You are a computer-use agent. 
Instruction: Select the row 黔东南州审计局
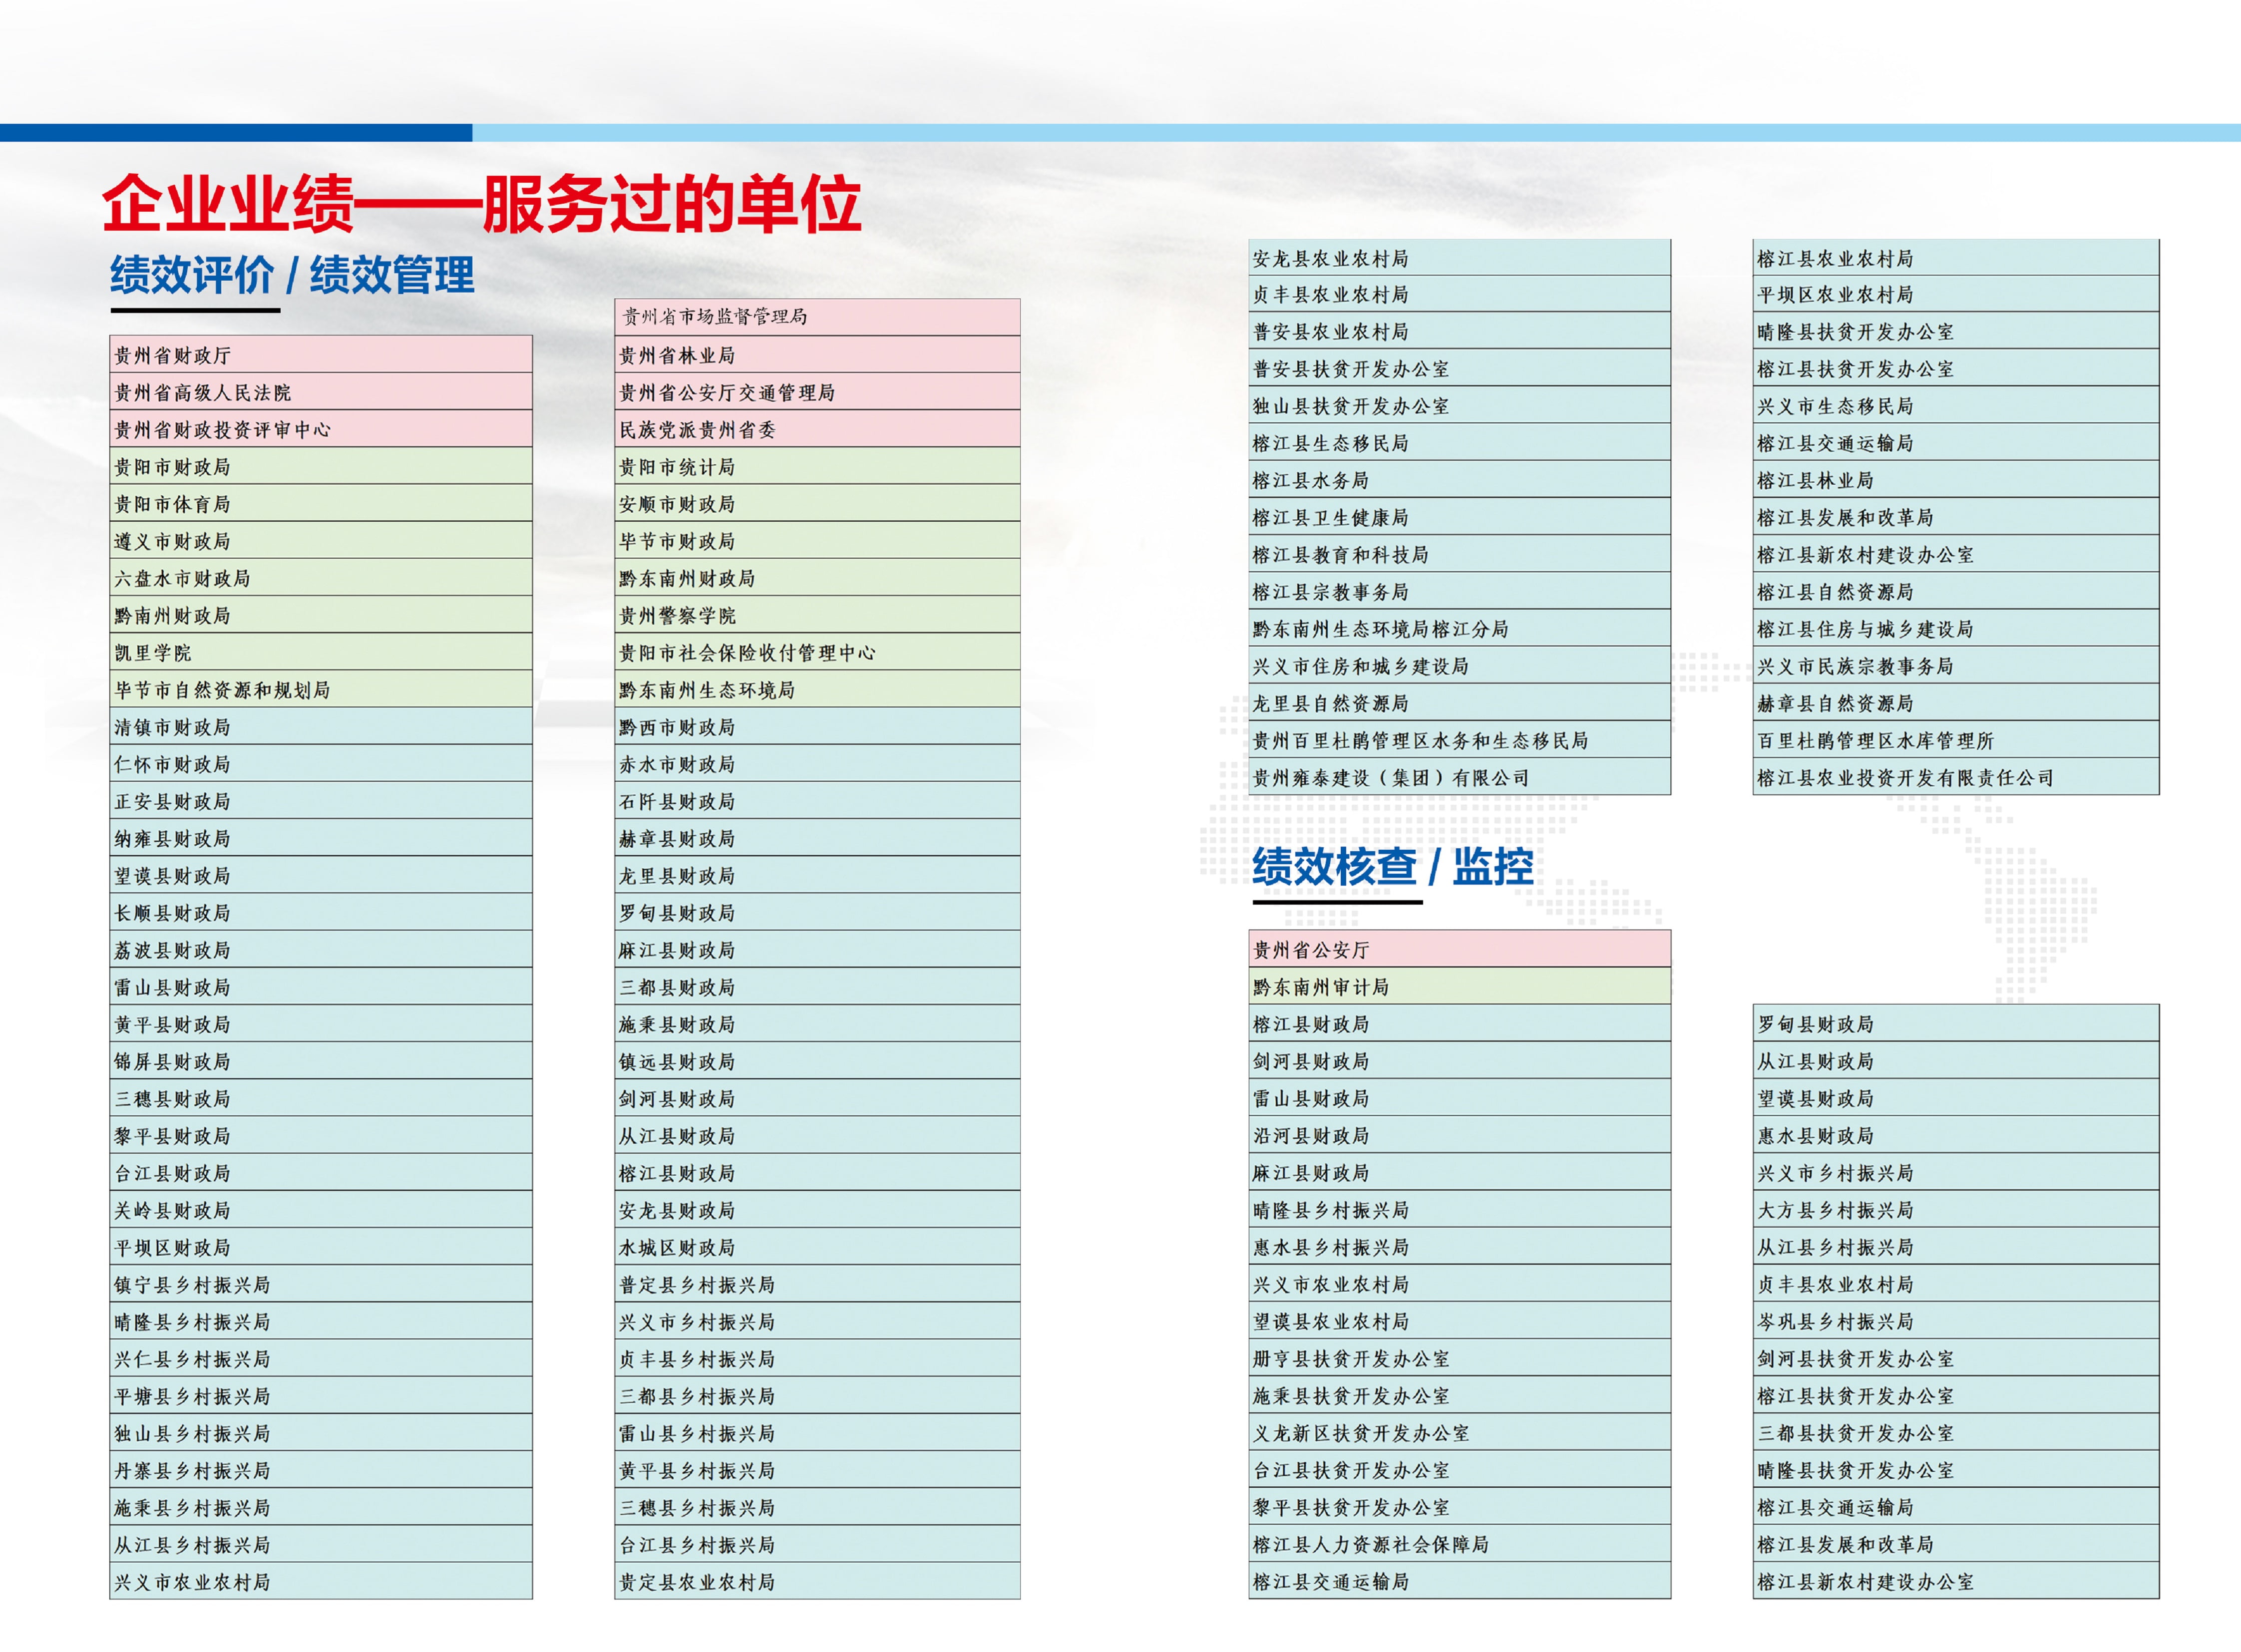click(x=1459, y=987)
